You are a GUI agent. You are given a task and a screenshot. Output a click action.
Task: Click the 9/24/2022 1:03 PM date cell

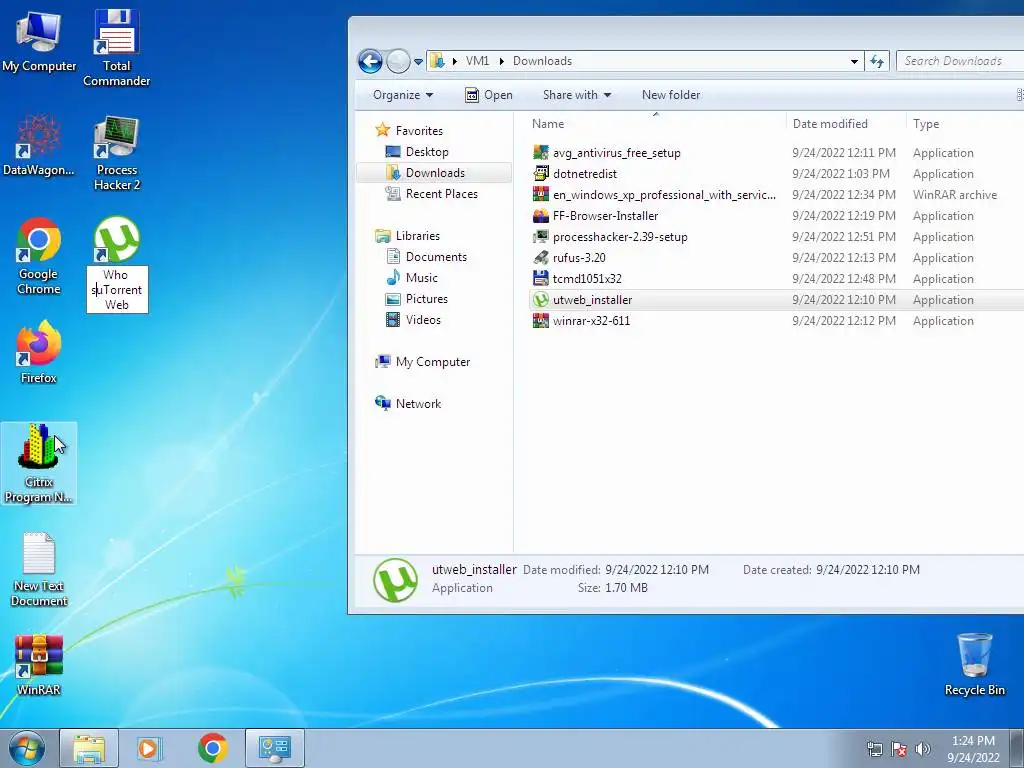840,174
